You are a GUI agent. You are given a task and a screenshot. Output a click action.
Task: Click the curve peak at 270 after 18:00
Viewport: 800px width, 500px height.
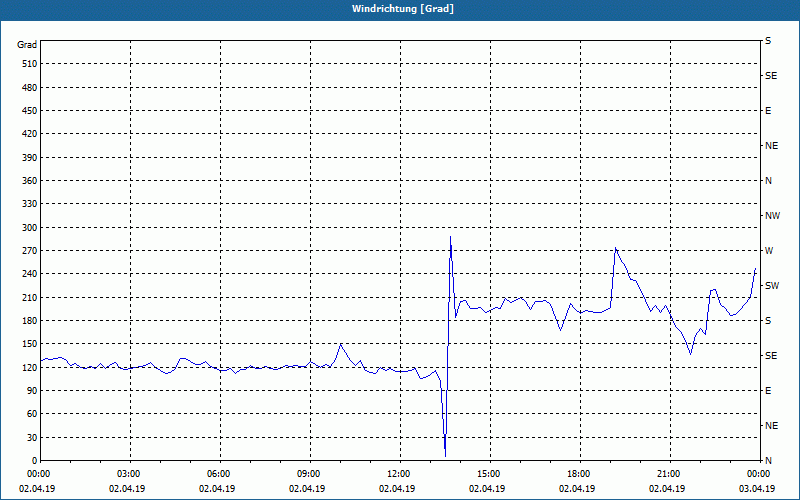point(616,248)
